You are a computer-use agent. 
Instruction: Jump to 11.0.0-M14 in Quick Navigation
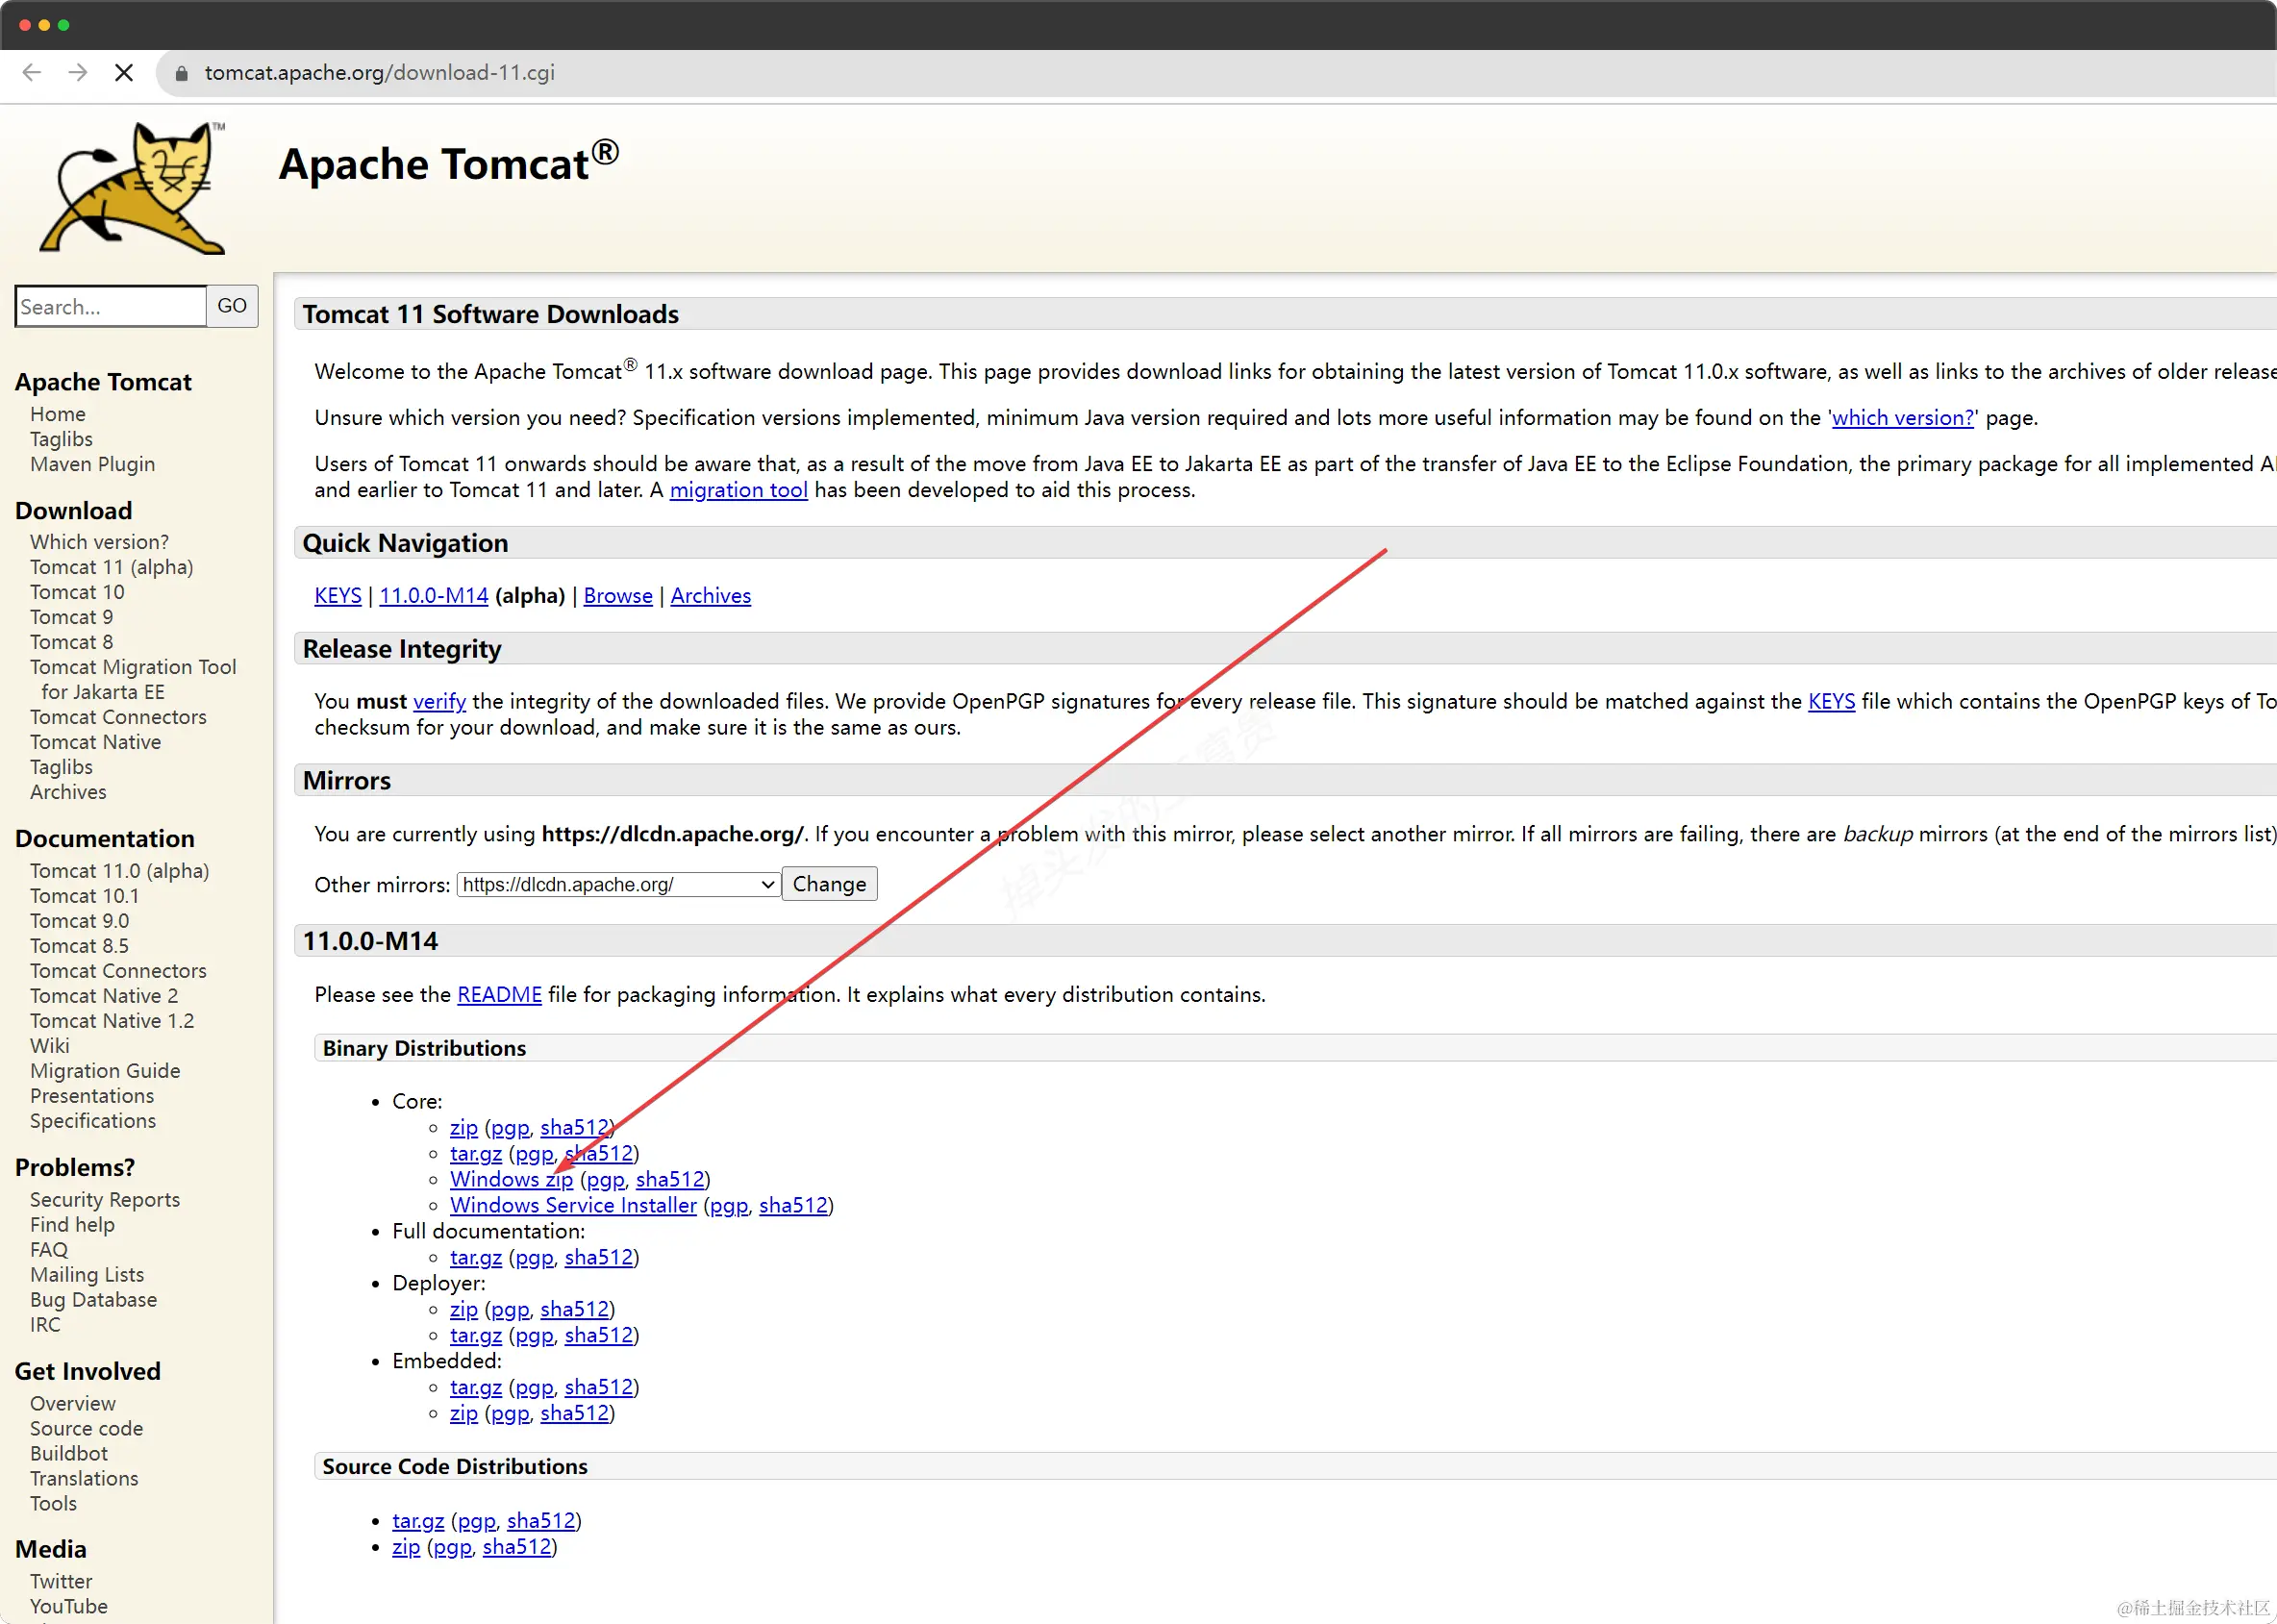(434, 596)
